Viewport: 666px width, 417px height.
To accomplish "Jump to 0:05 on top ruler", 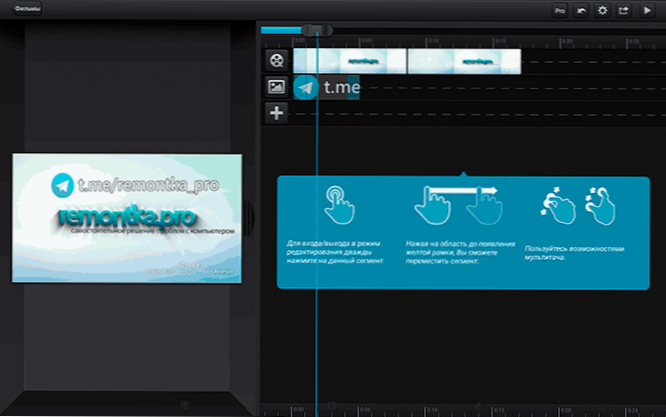I will pyautogui.click(x=366, y=41).
